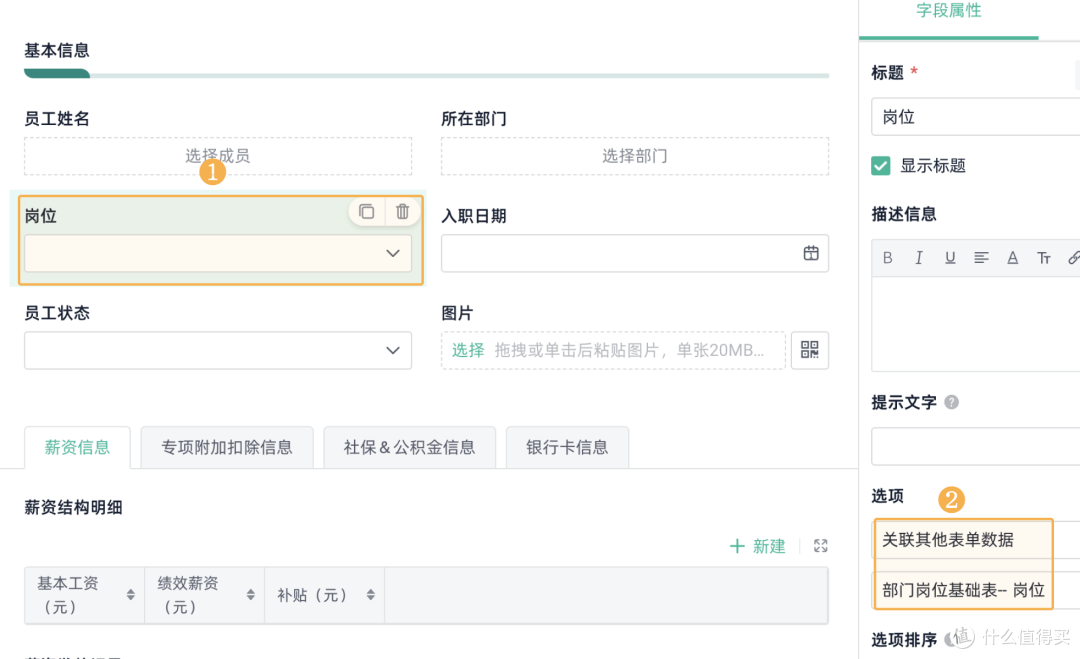Insert link in description editor
This screenshot has width=1080, height=659.
pos(1073,258)
